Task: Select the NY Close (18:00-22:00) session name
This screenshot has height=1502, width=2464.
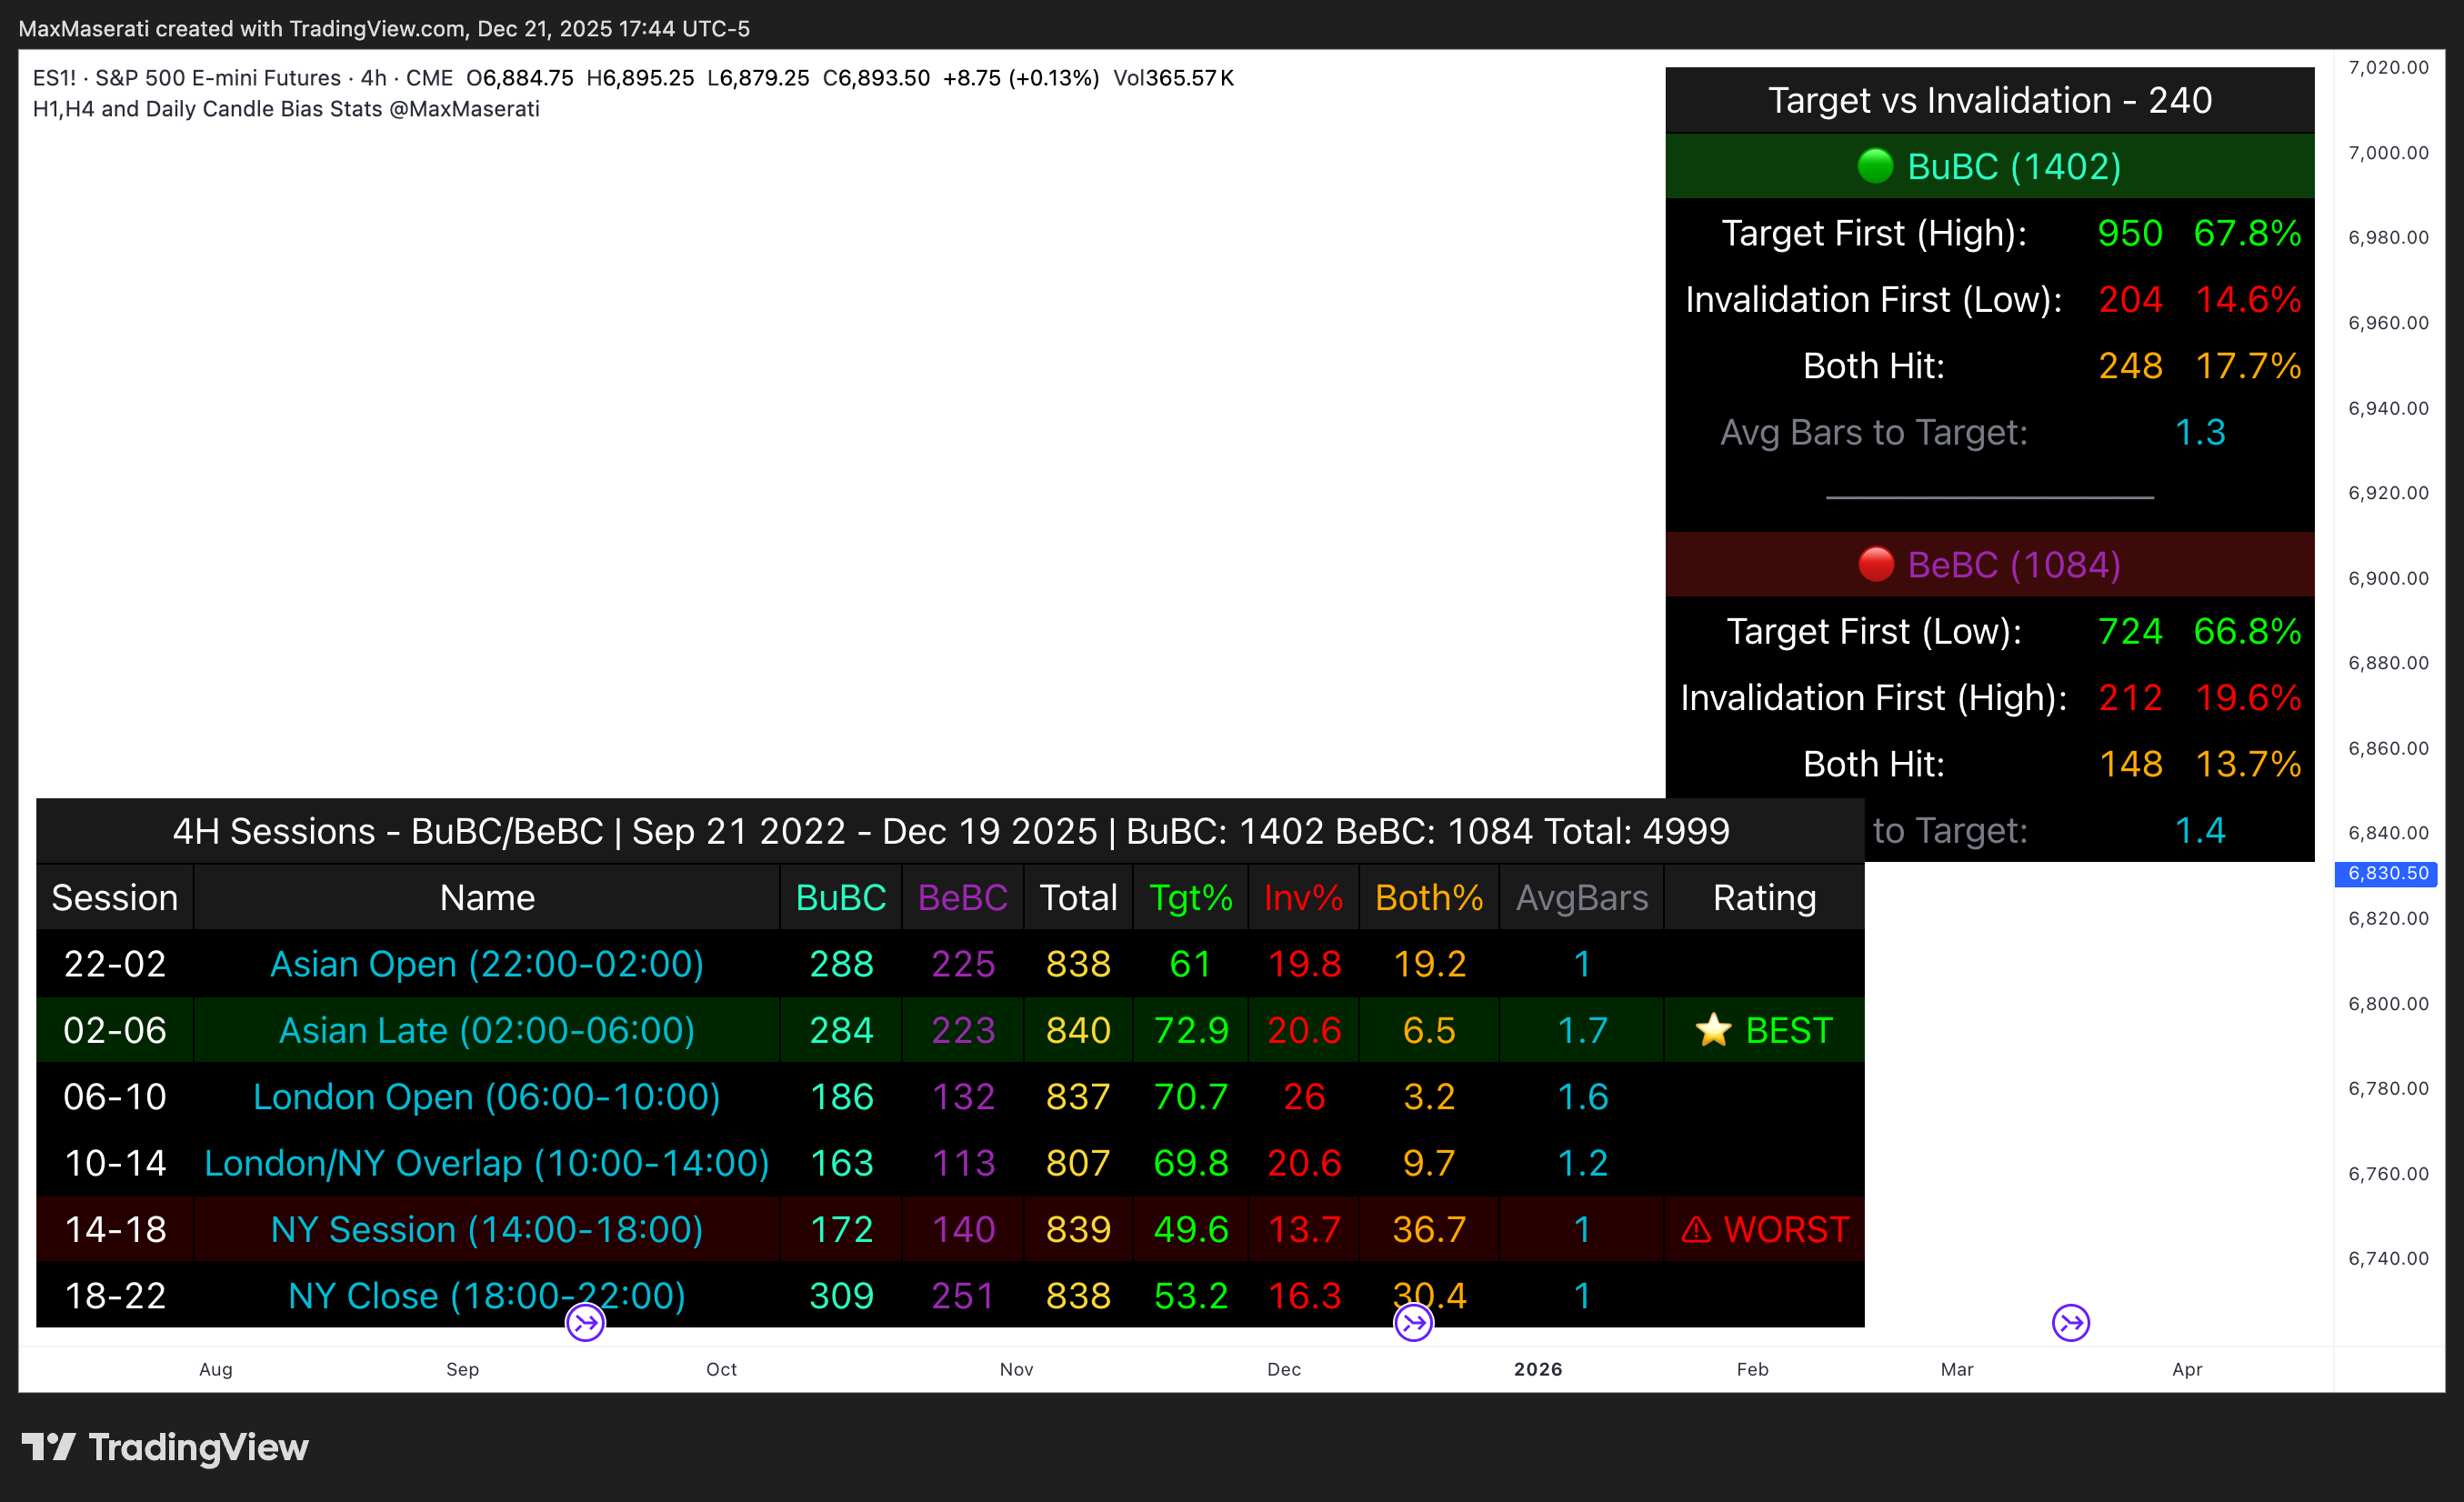Action: click(x=487, y=1296)
